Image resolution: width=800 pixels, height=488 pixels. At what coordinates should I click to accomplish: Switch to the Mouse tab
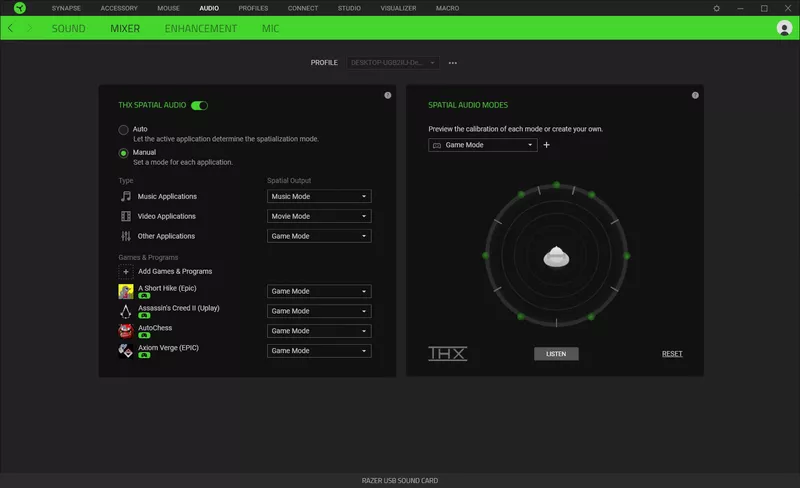pyautogui.click(x=168, y=8)
